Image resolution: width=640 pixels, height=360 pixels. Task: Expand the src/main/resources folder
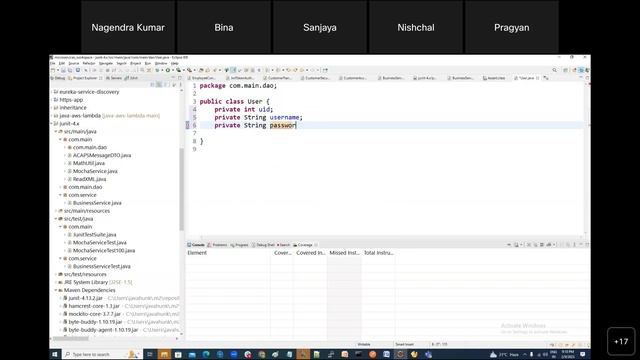click(56, 211)
